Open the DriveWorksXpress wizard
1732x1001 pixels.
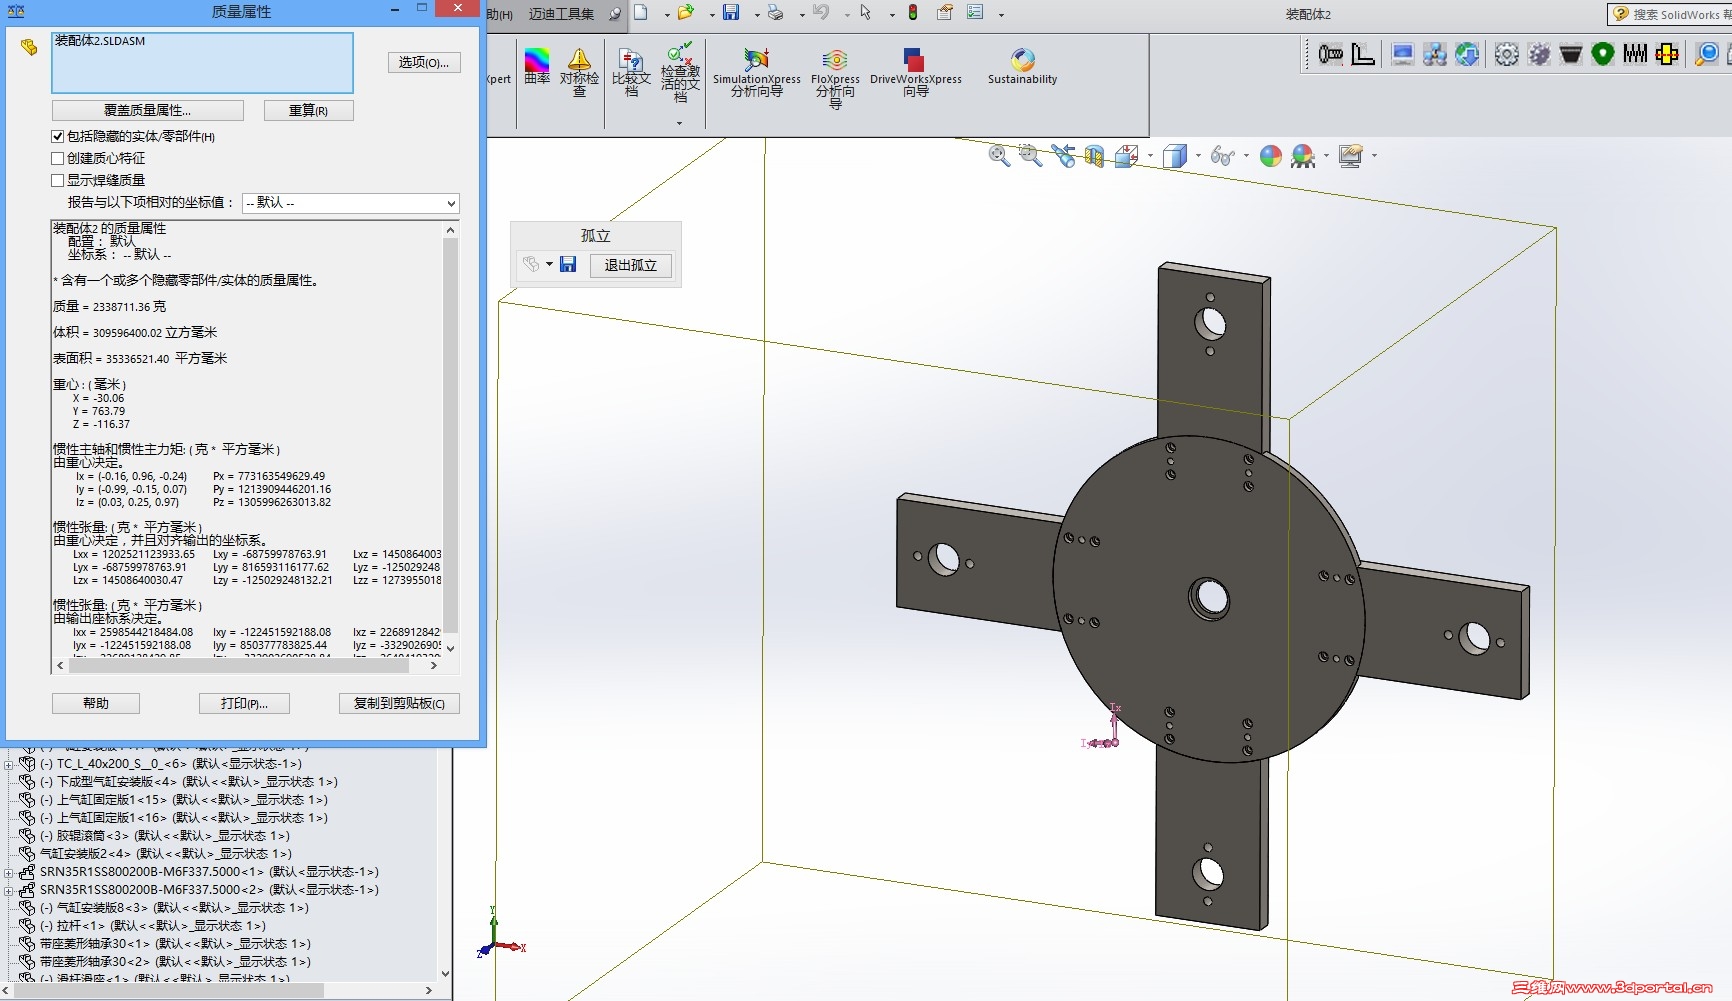916,72
